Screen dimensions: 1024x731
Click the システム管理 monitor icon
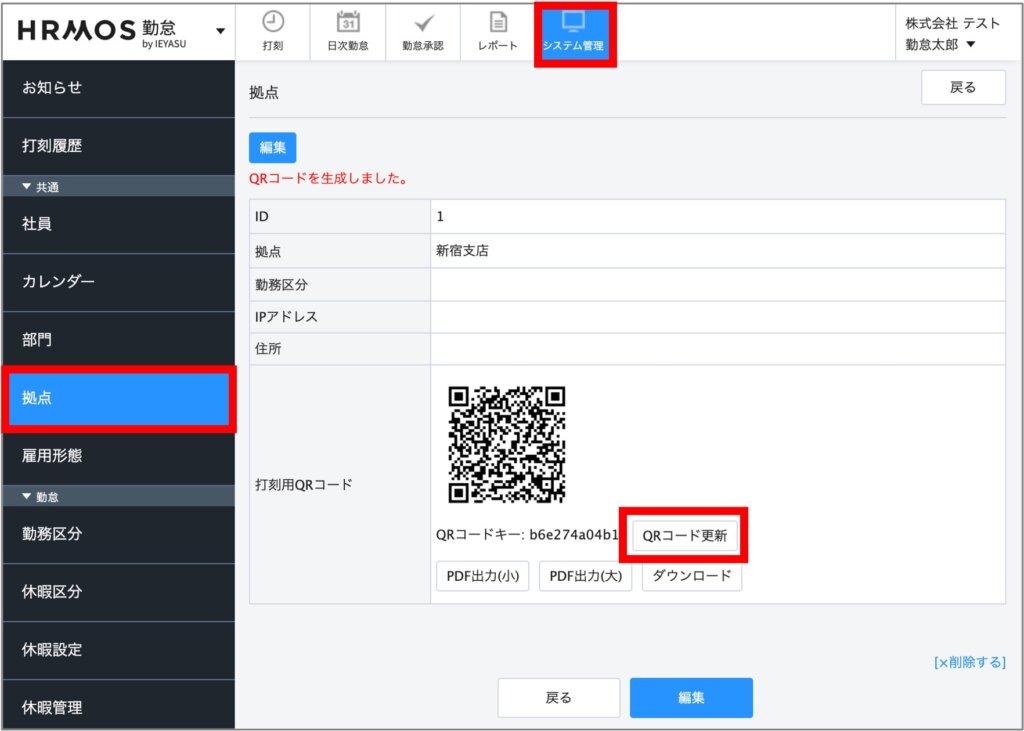(573, 22)
